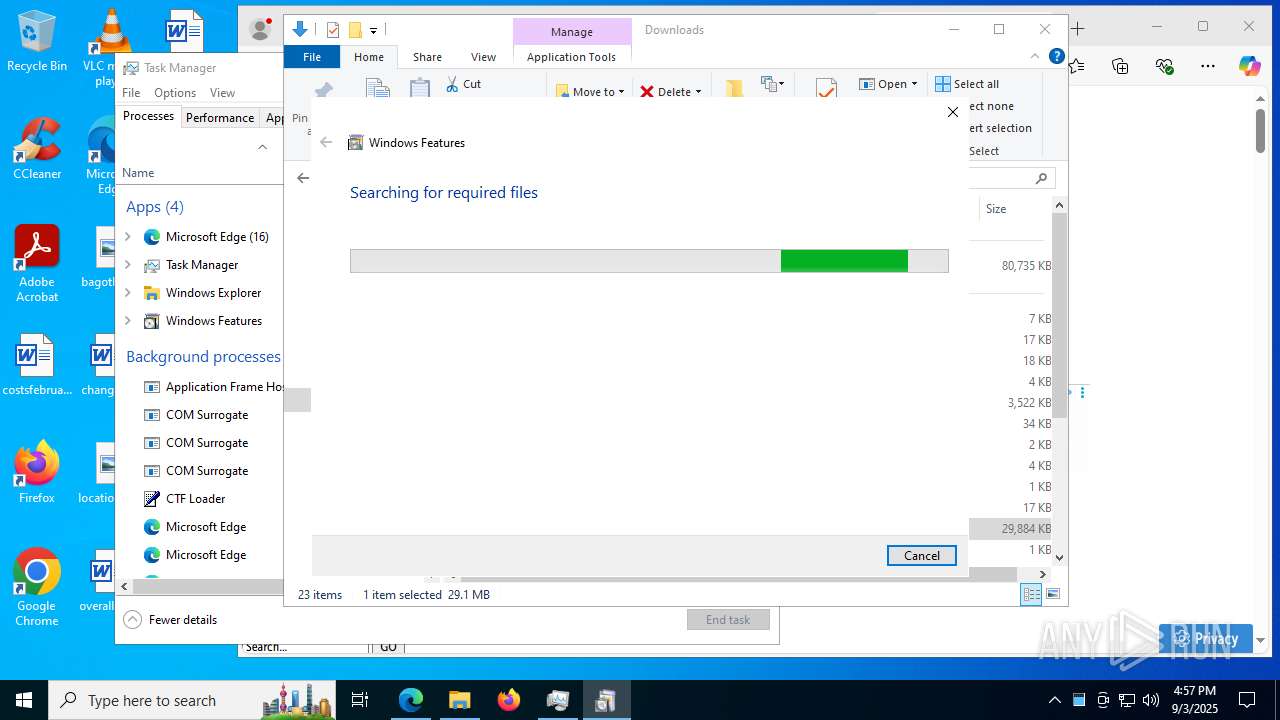This screenshot has height=720, width=1280.
Task: Click Task View icon on taskbar
Action: pyautogui.click(x=360, y=700)
